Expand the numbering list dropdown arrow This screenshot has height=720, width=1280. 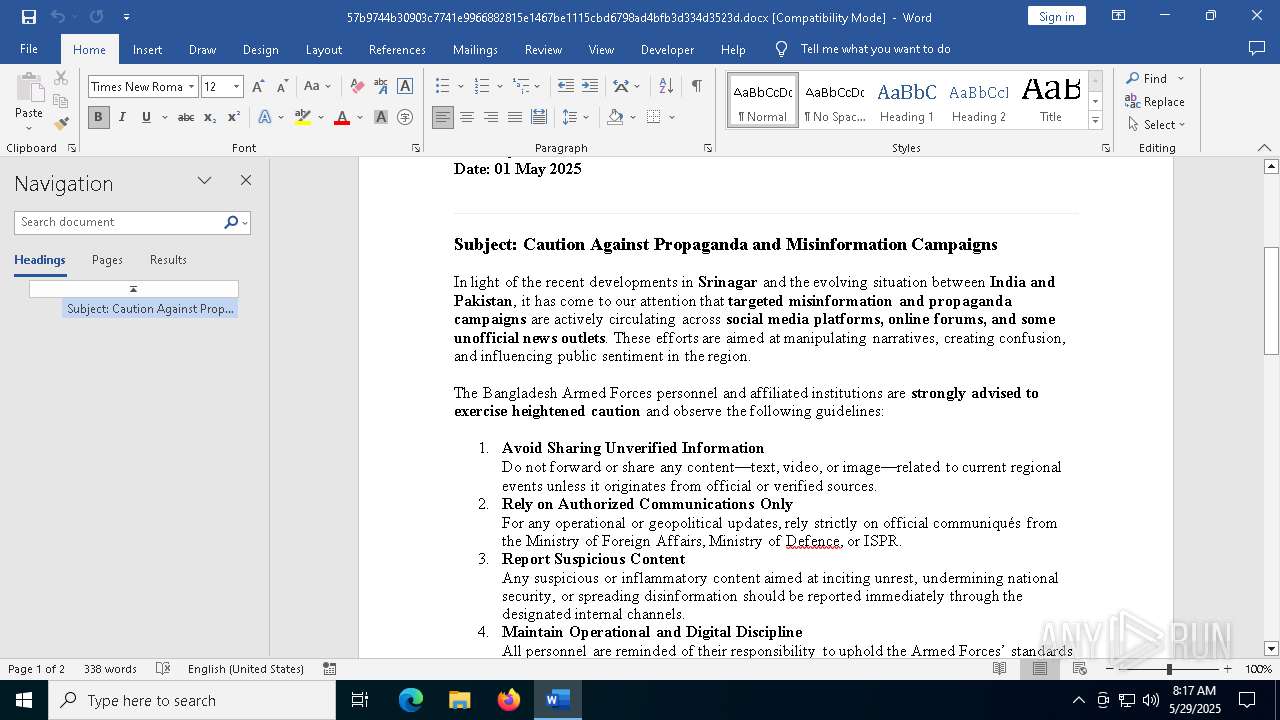(498, 87)
